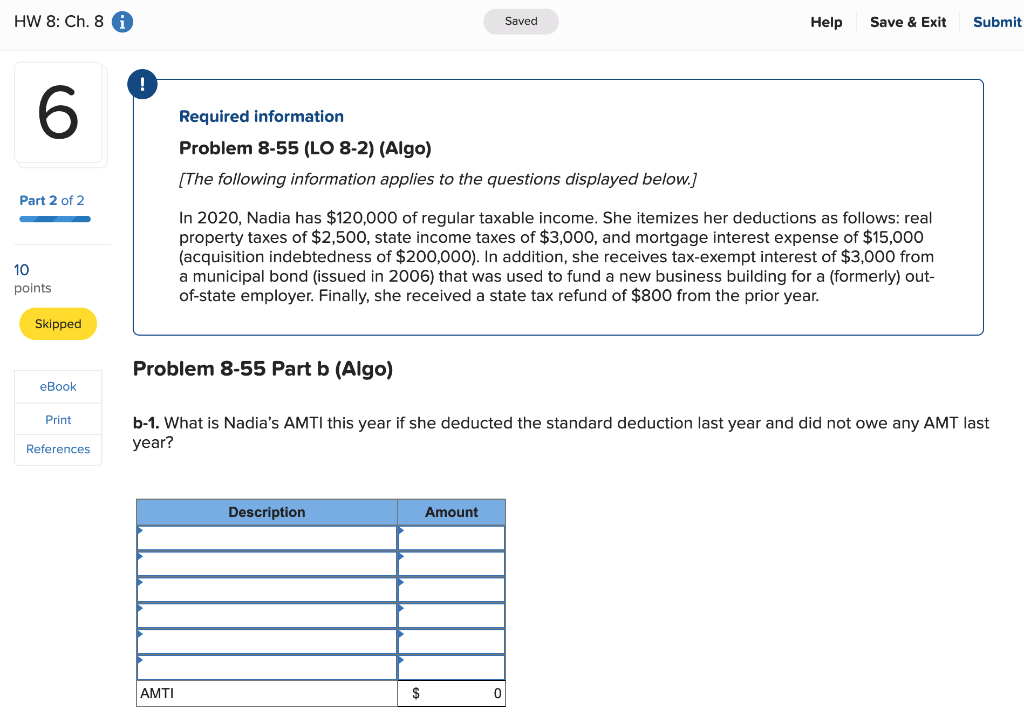Click the AMTI row label
The image size is (1024, 722).
tap(157, 693)
